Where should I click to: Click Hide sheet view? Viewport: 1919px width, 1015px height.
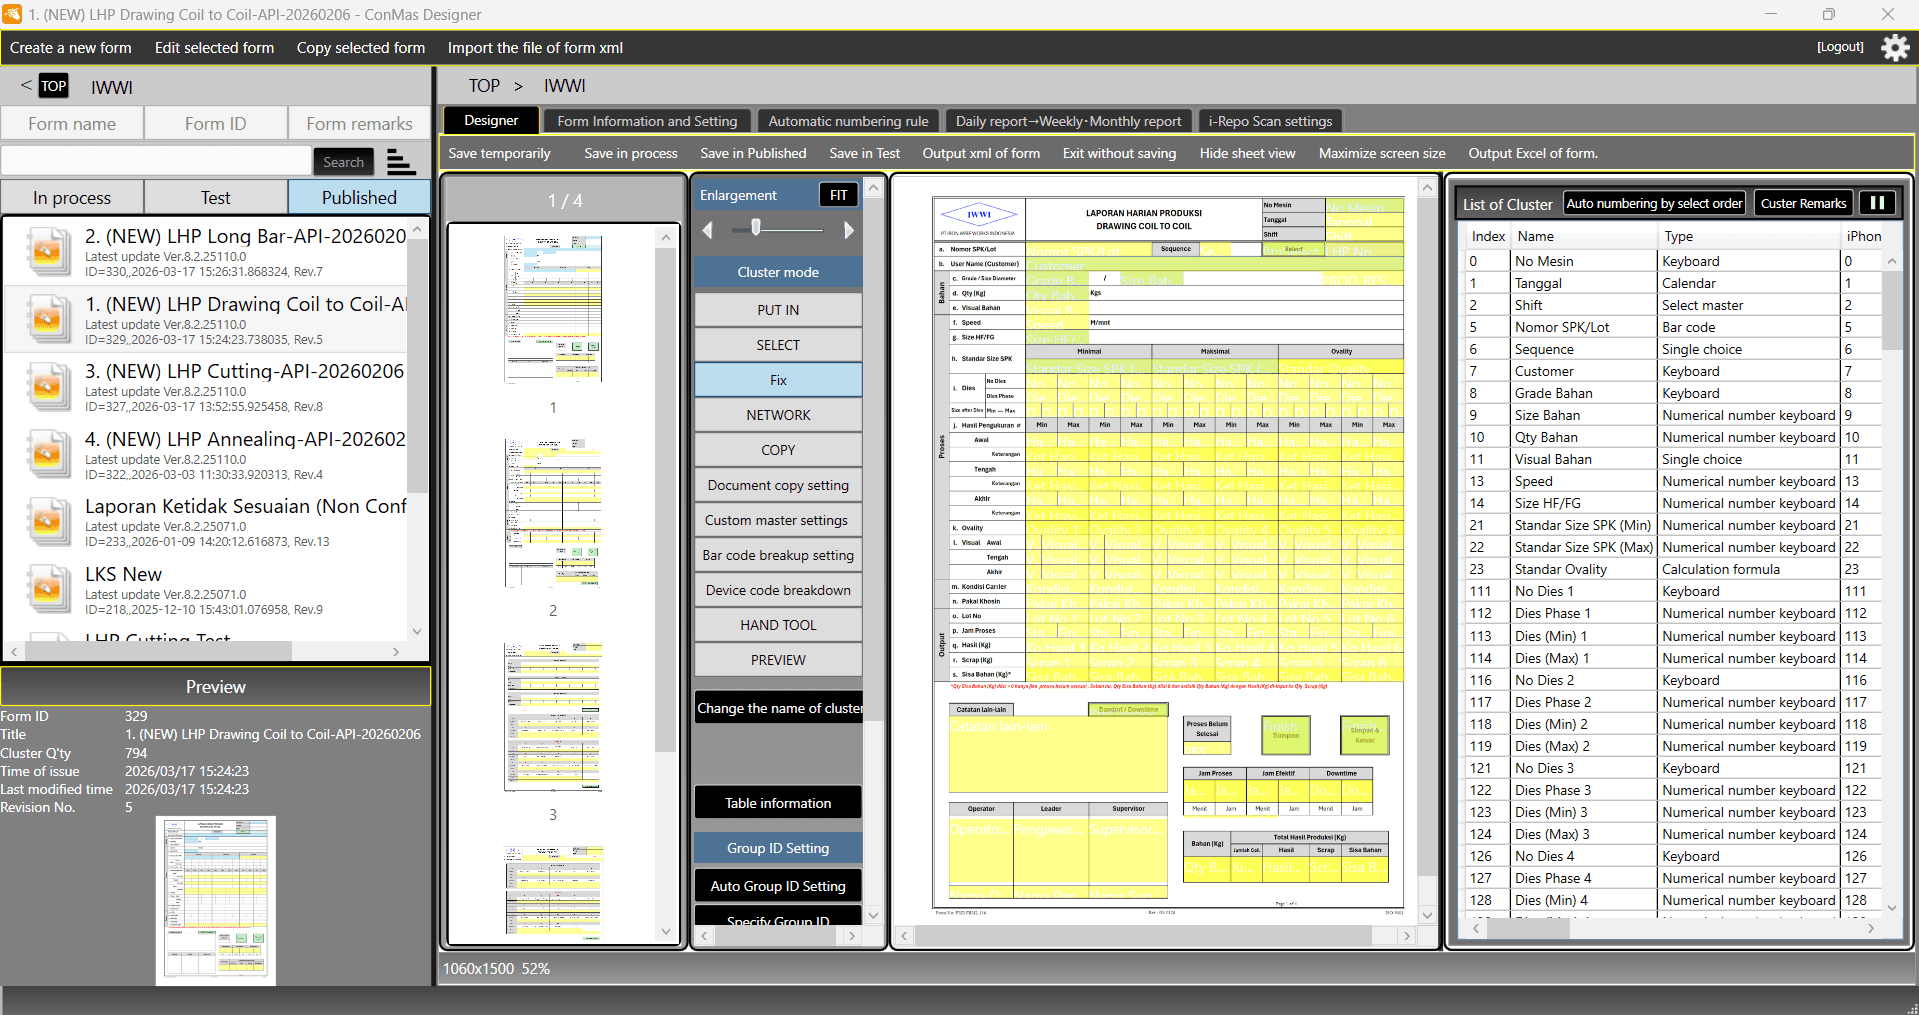(1247, 153)
